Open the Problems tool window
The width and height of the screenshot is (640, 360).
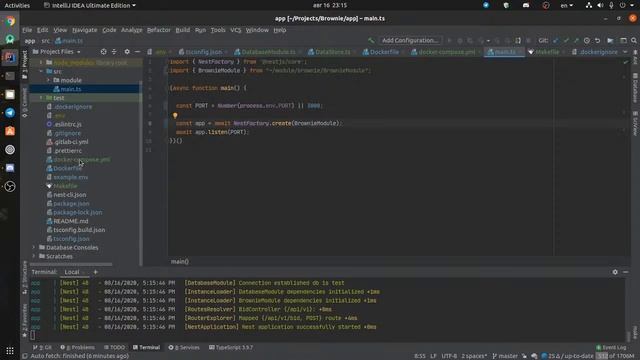click(78, 347)
